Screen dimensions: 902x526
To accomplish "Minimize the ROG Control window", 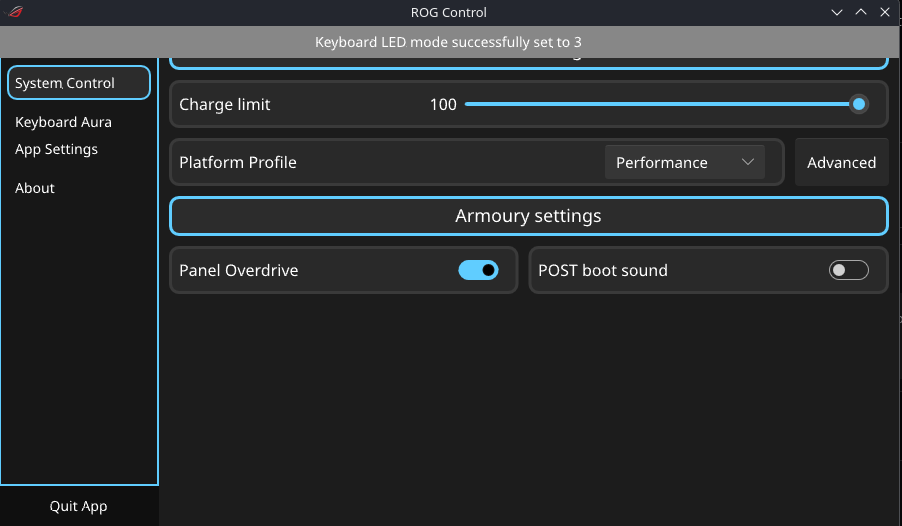I will [x=836, y=12].
